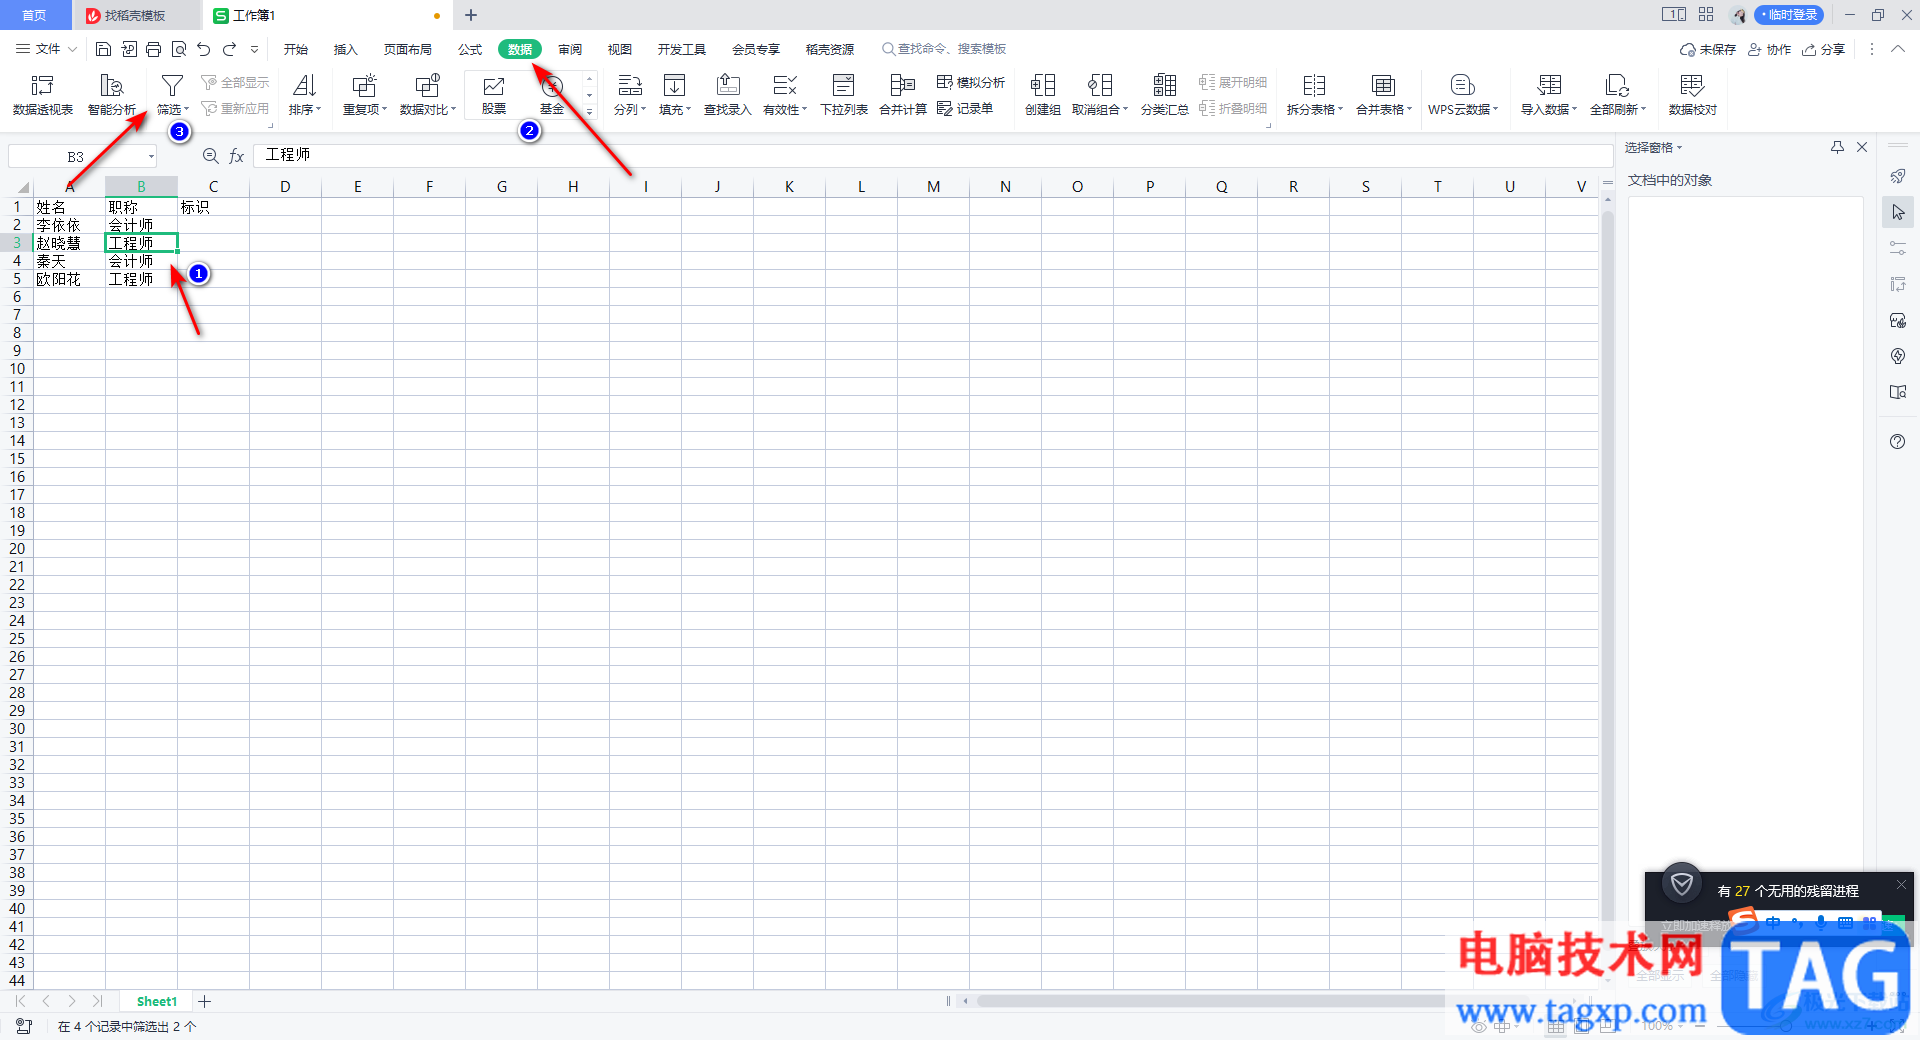Screen dimensions: 1920x1040
Task: Click the Collaborate (协作) button
Action: click(1769, 49)
